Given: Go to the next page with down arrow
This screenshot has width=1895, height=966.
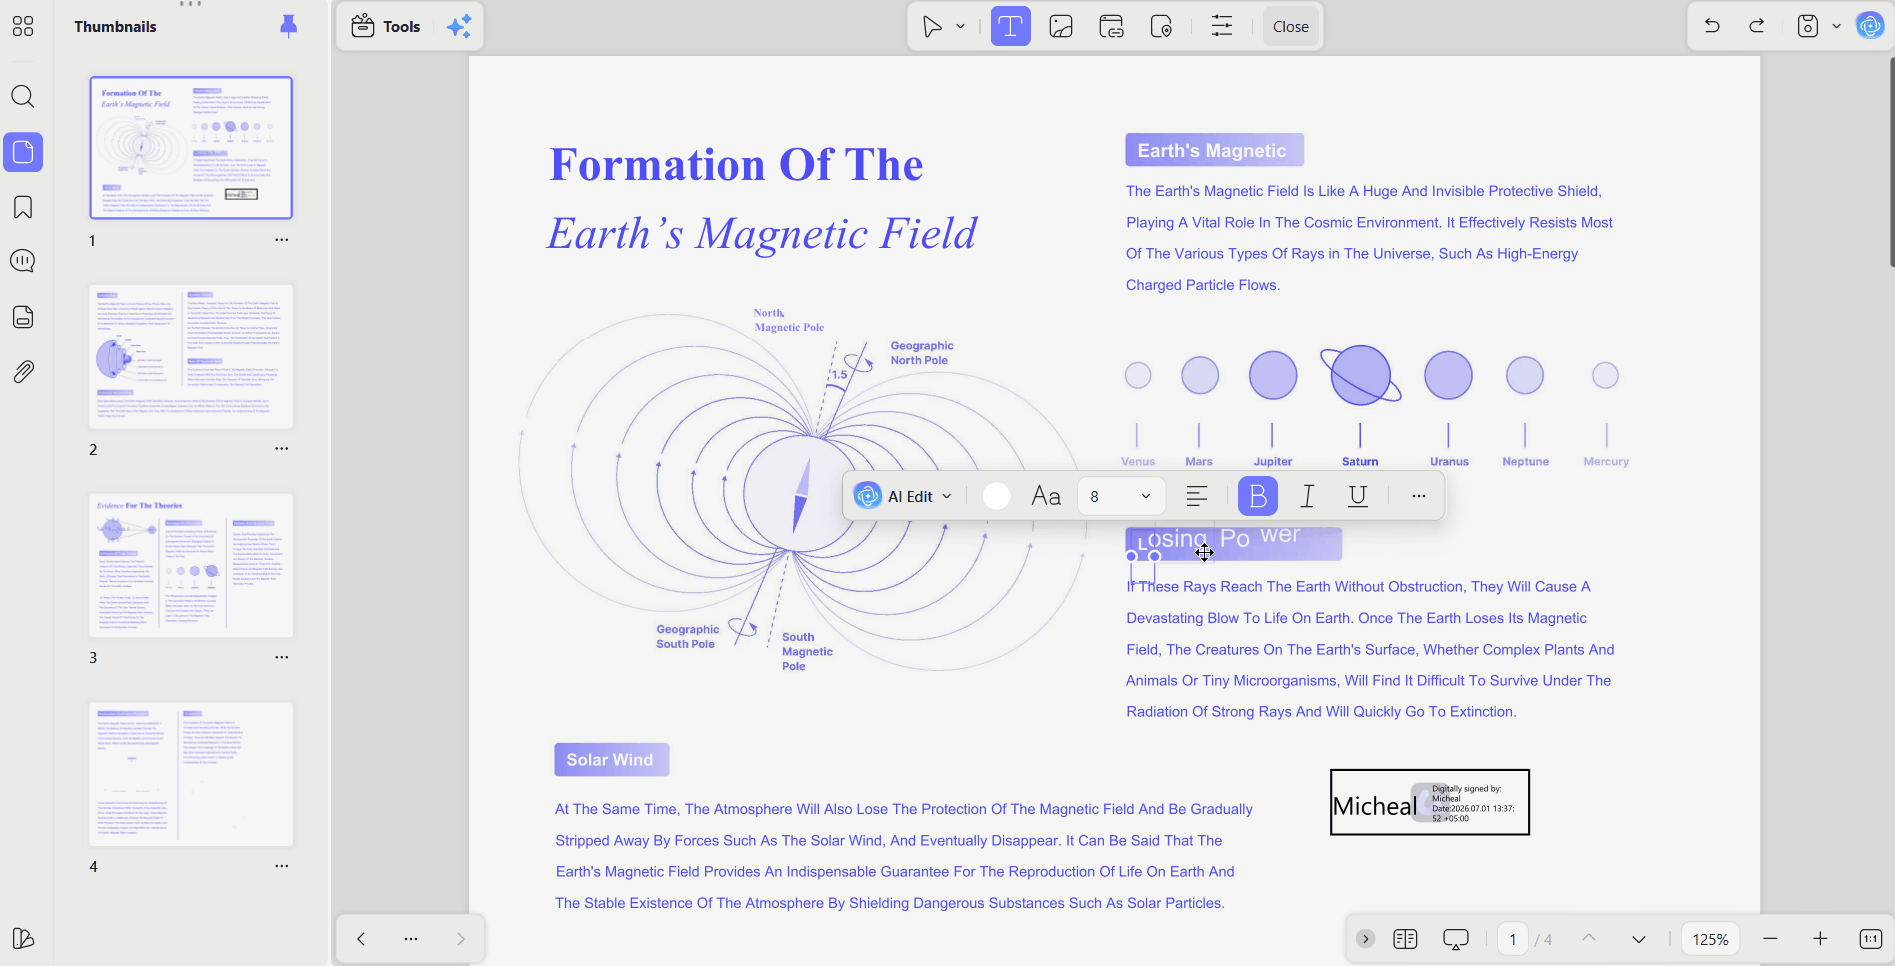Looking at the screenshot, I should pos(1638,939).
